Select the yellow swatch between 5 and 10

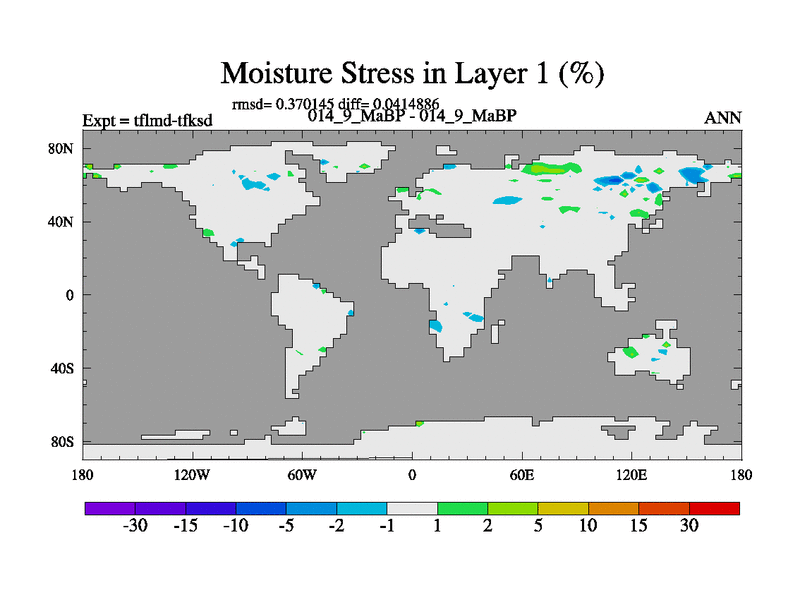pos(563,508)
